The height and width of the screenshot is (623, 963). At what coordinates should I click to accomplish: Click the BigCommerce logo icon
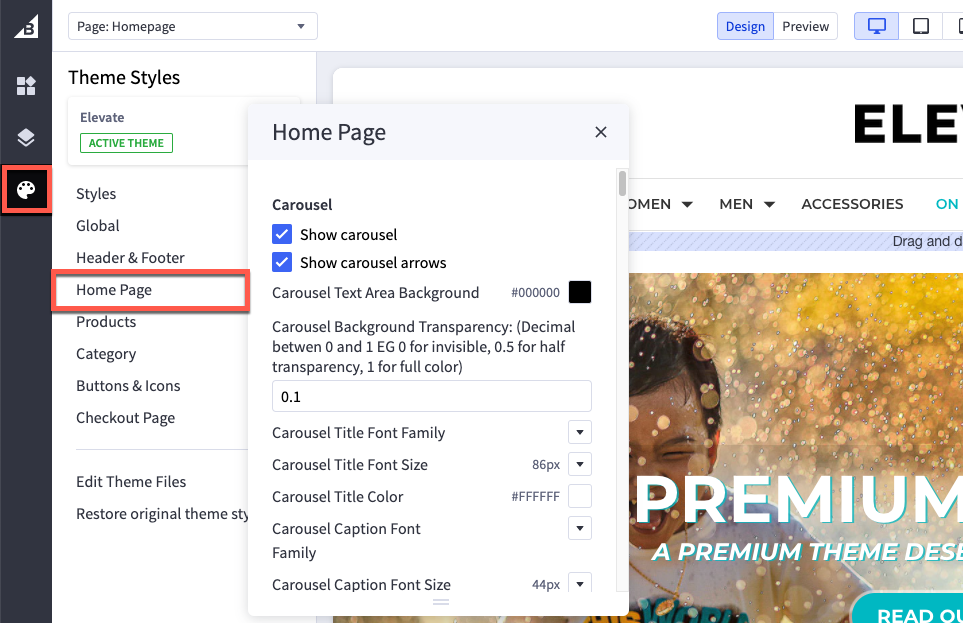point(26,26)
